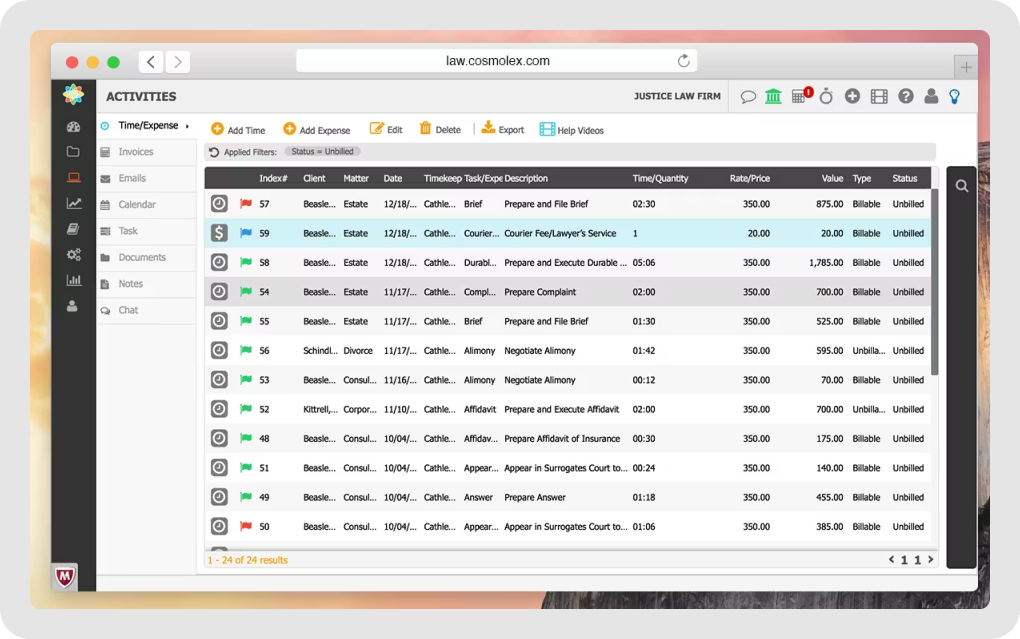This screenshot has height=639, width=1020.
Task: Click the plus quick-add icon in the header
Action: [852, 96]
